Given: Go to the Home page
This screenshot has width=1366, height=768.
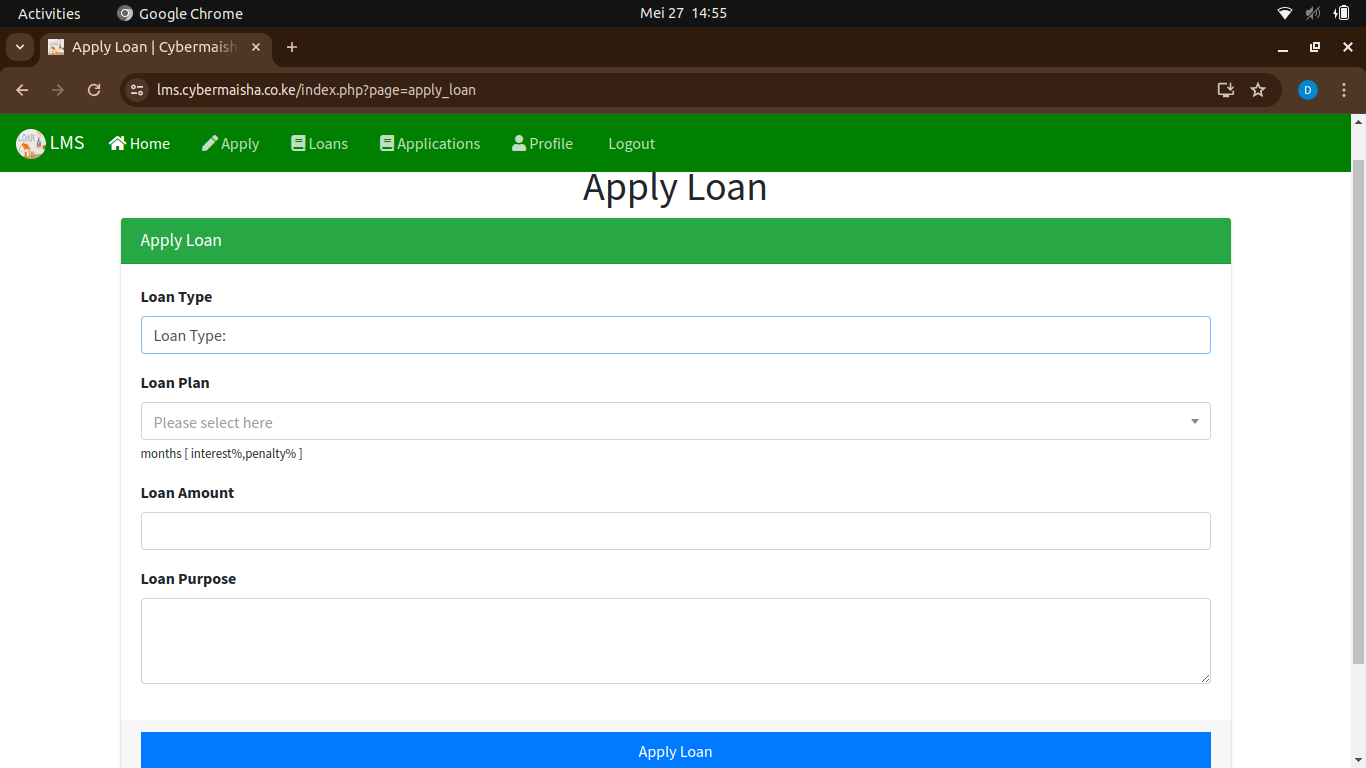Looking at the screenshot, I should (139, 143).
